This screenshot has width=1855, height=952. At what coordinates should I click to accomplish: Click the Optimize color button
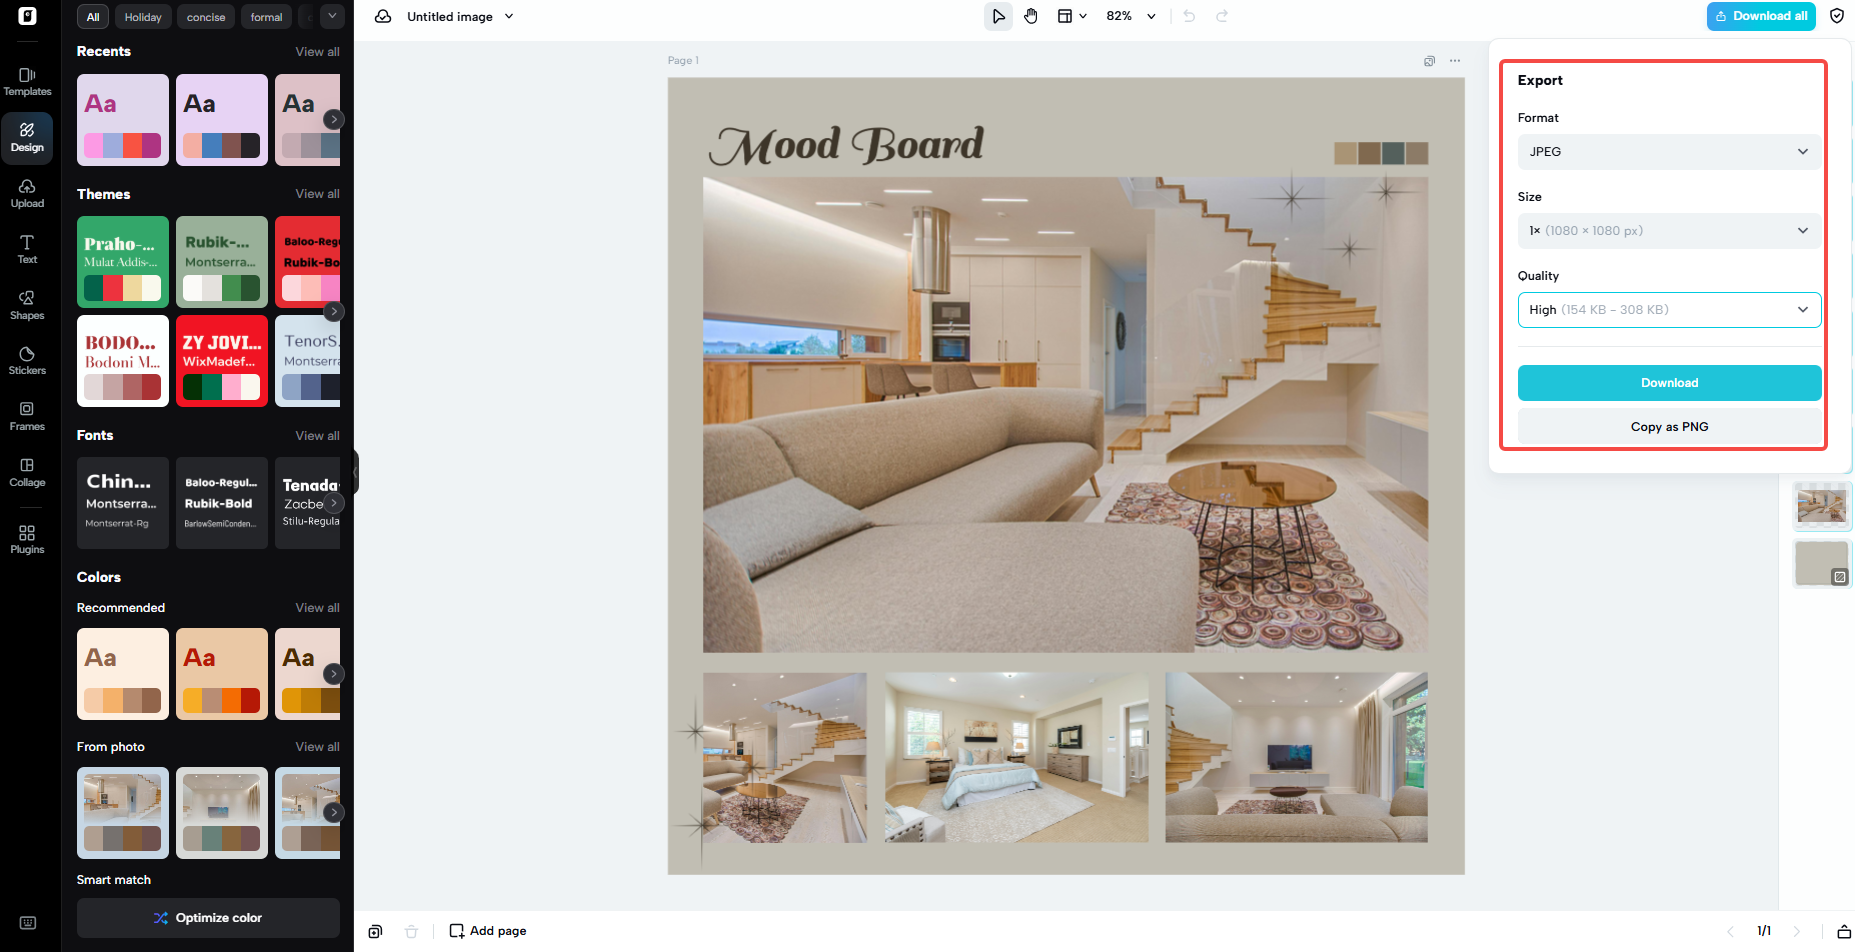click(208, 918)
